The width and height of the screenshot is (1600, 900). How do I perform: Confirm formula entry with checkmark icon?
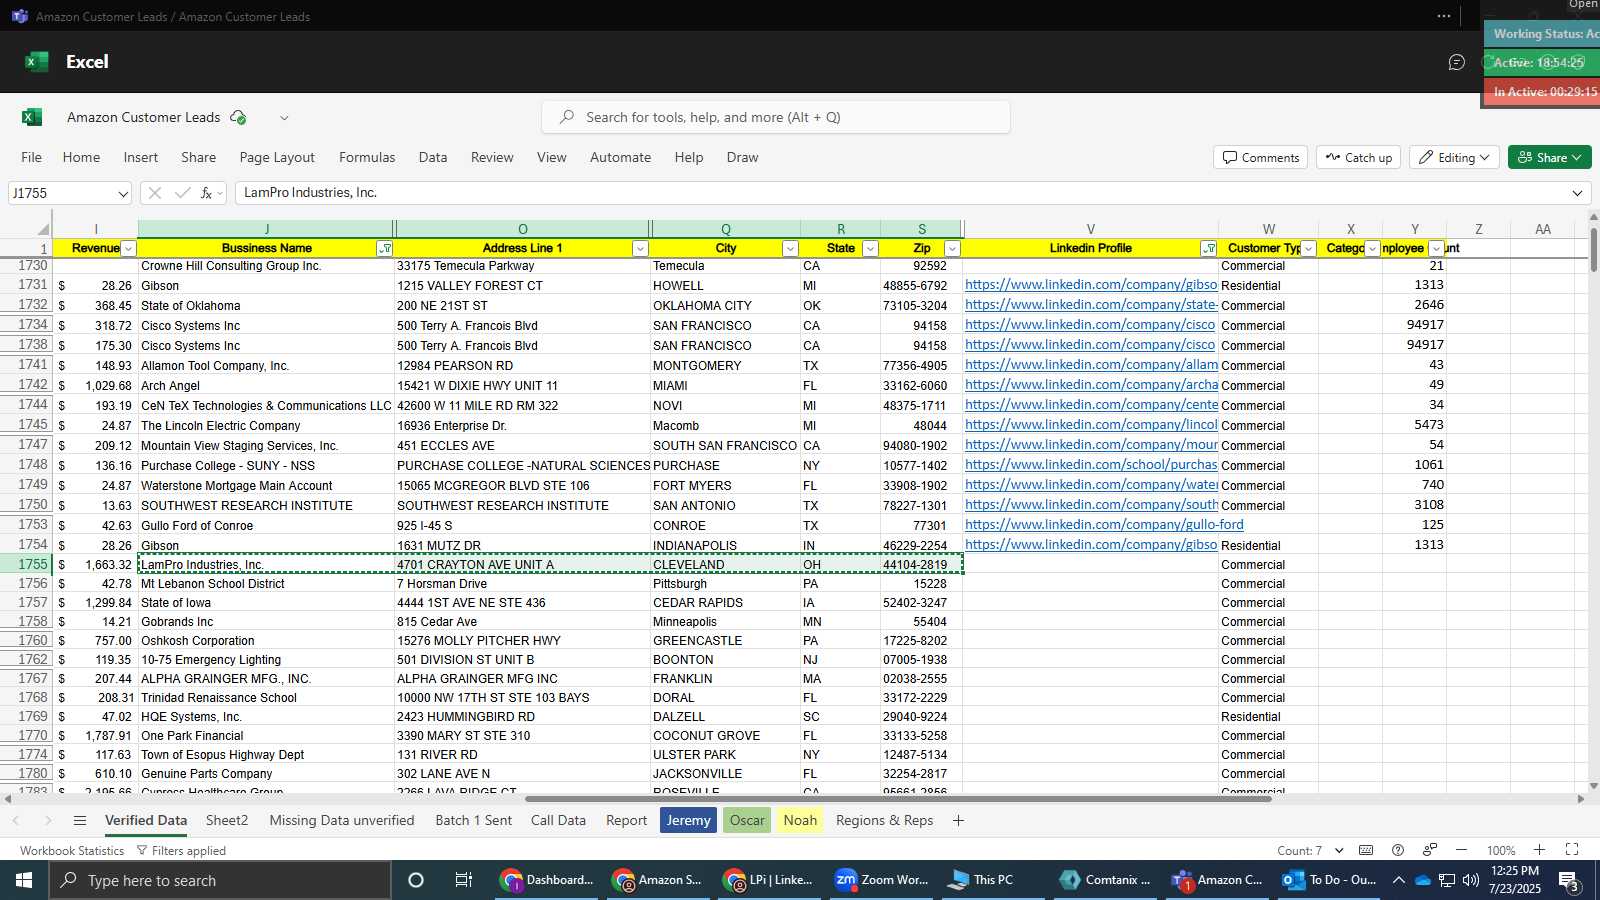[182, 193]
